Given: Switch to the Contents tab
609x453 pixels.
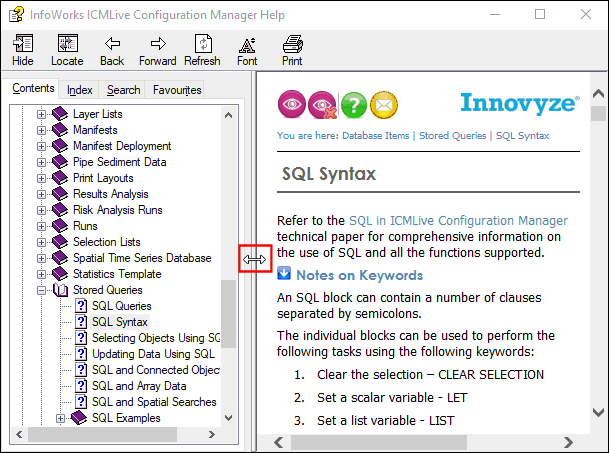Looking at the screenshot, I should click(33, 88).
